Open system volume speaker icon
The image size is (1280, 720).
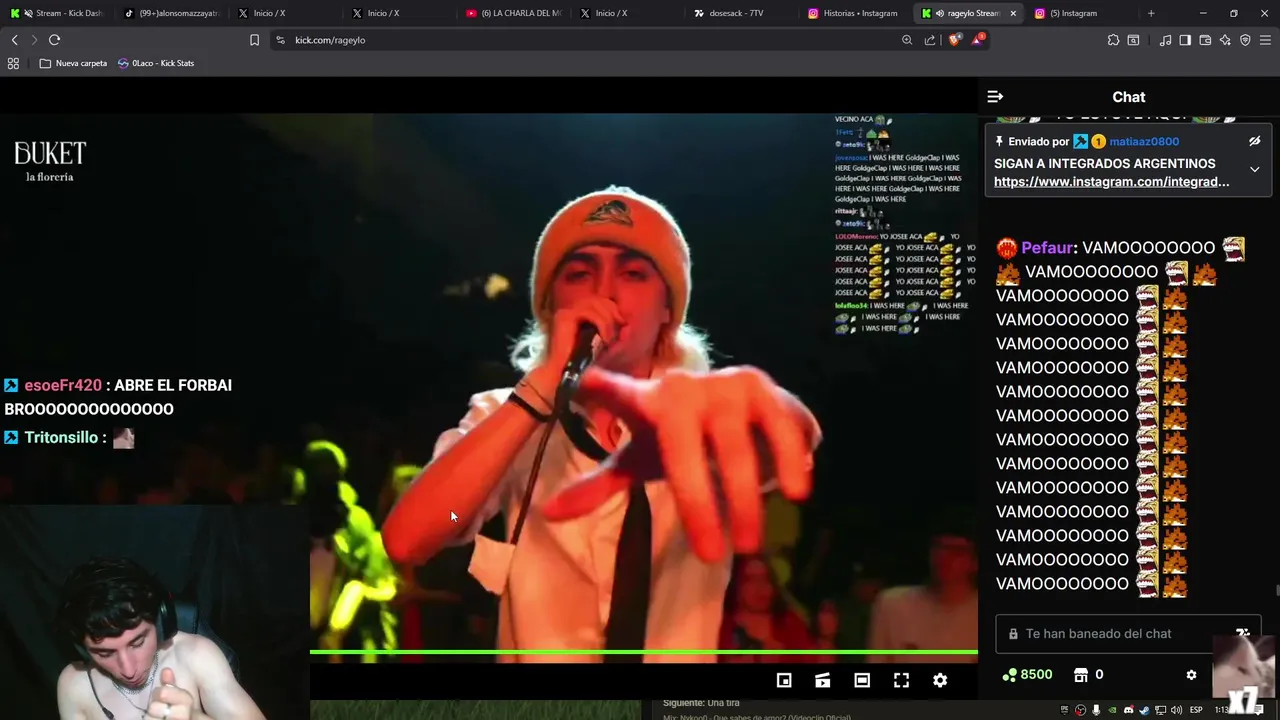(x=1176, y=710)
